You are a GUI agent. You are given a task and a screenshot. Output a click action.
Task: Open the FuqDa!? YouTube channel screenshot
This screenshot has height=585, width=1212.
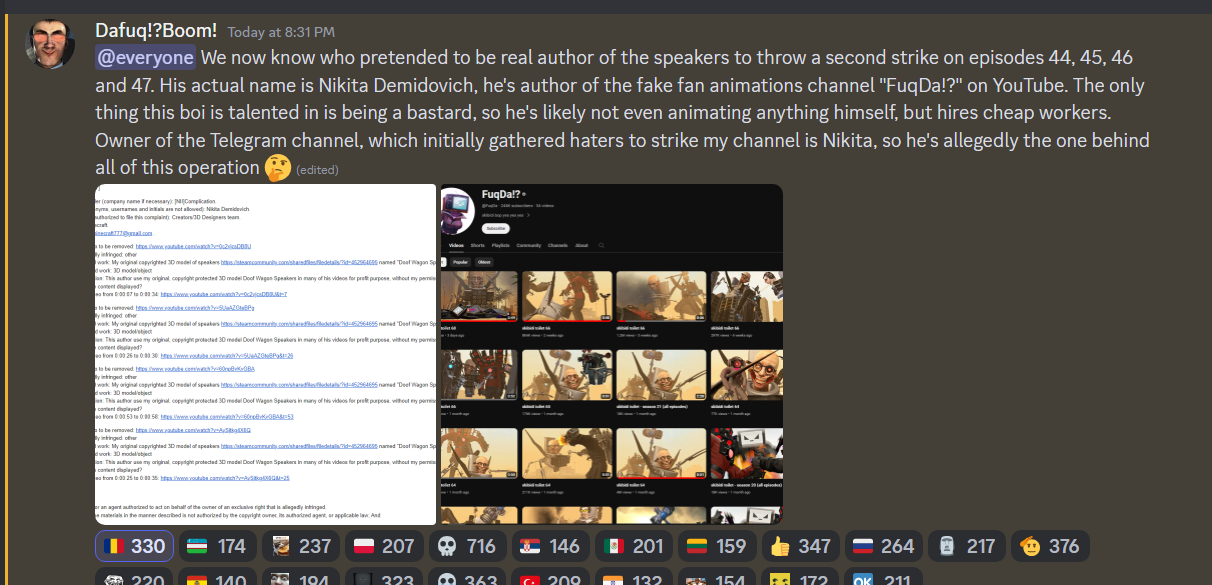coord(611,354)
